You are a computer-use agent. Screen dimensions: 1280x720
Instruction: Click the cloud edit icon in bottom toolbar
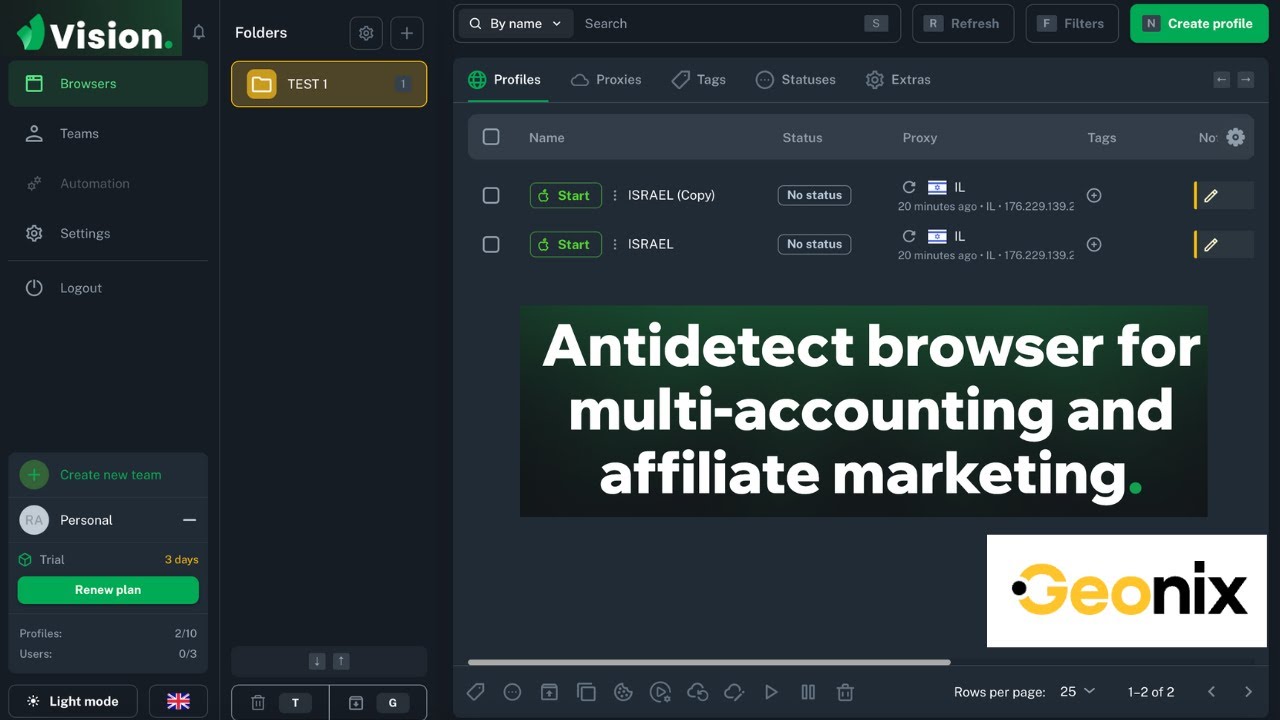[x=734, y=692]
